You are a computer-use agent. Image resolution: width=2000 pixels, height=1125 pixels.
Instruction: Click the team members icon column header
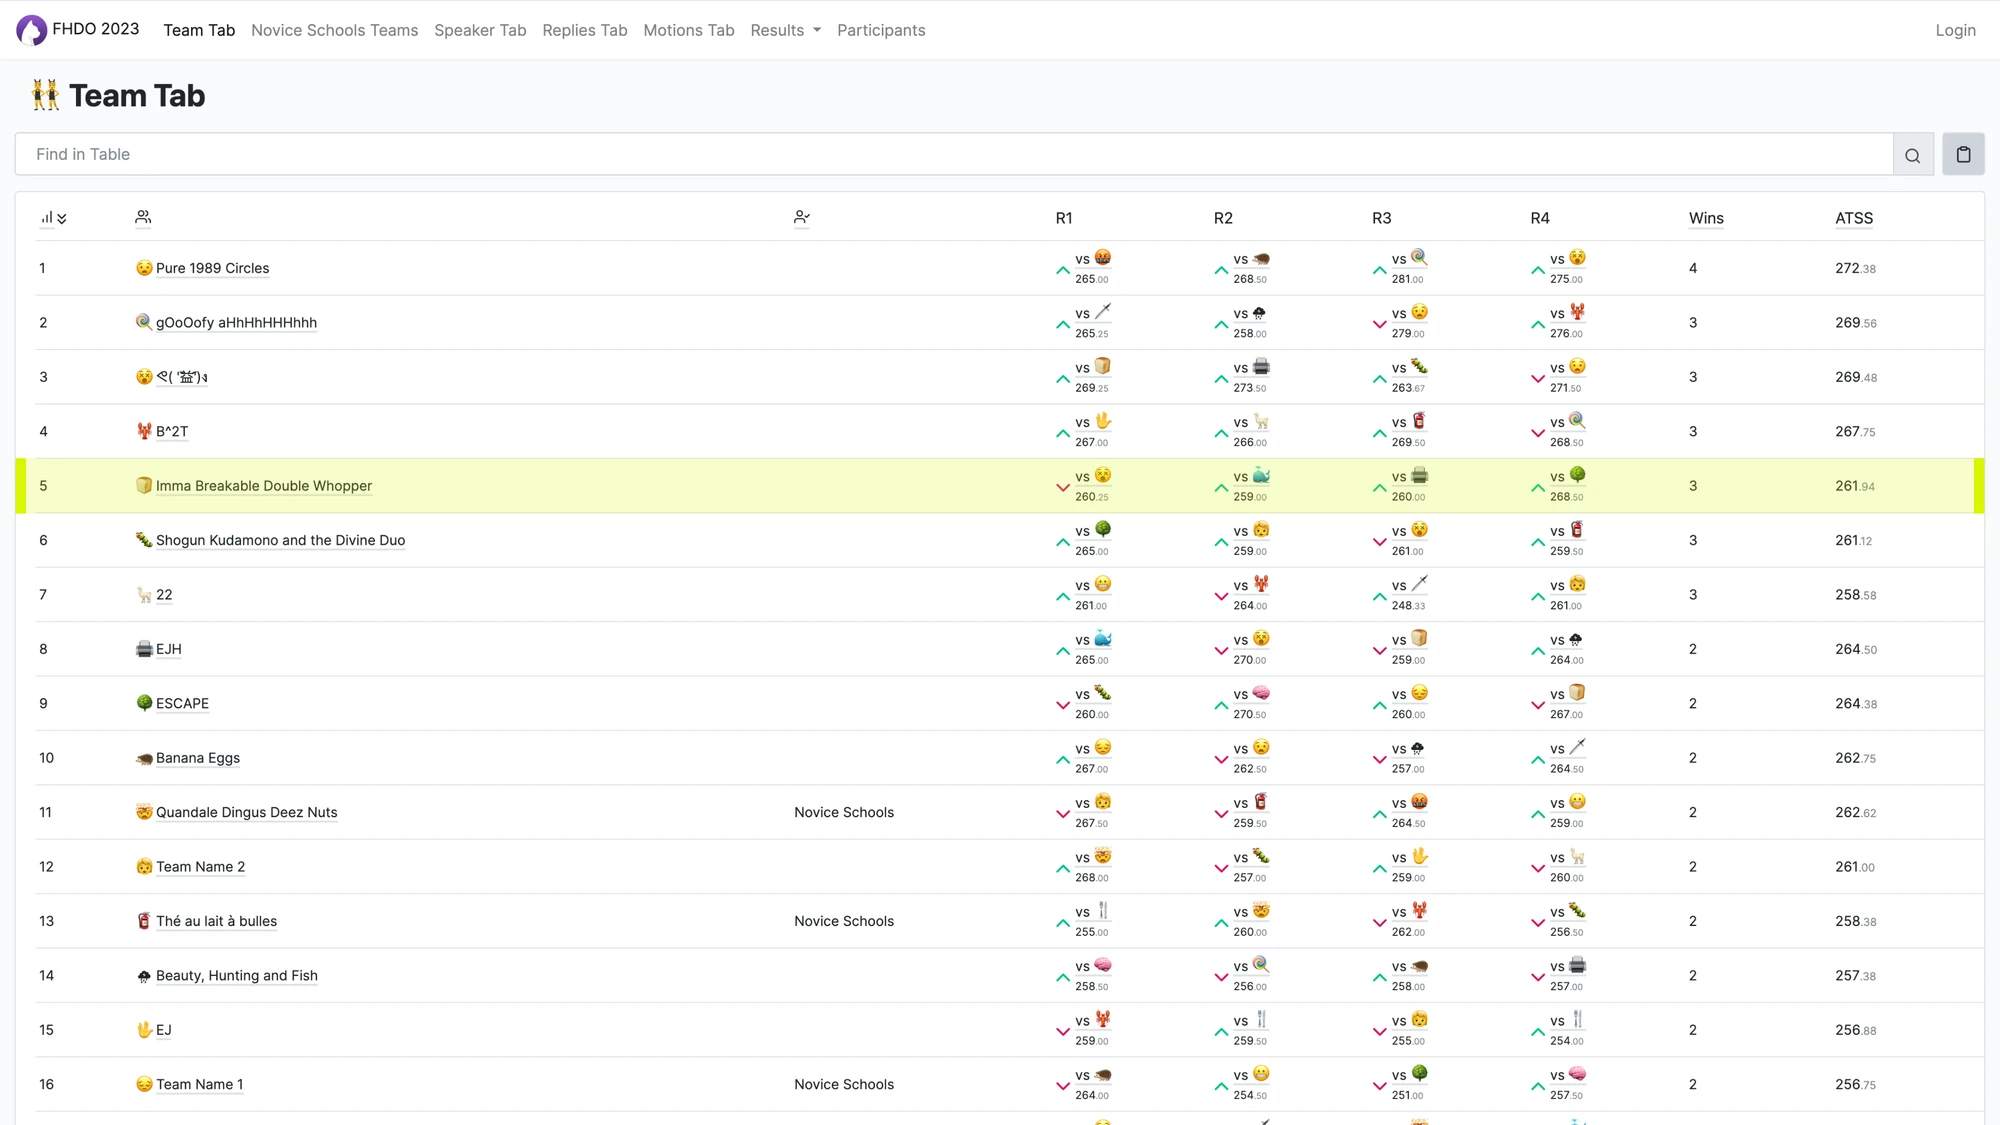point(143,217)
